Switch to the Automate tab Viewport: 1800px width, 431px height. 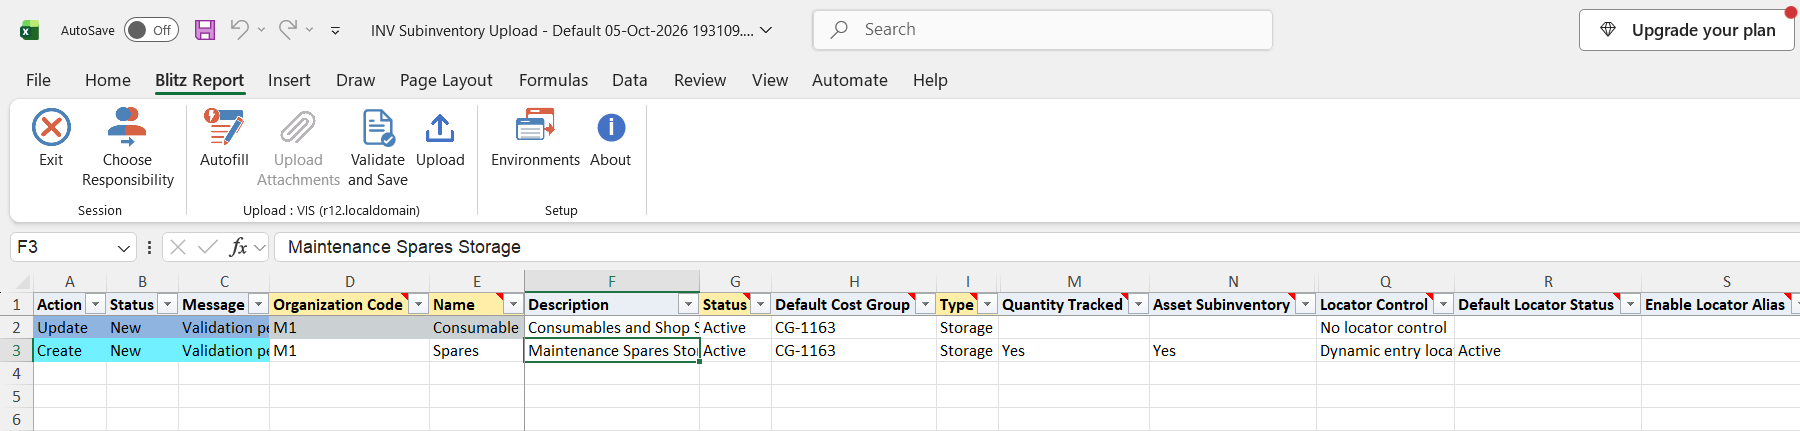pos(850,80)
